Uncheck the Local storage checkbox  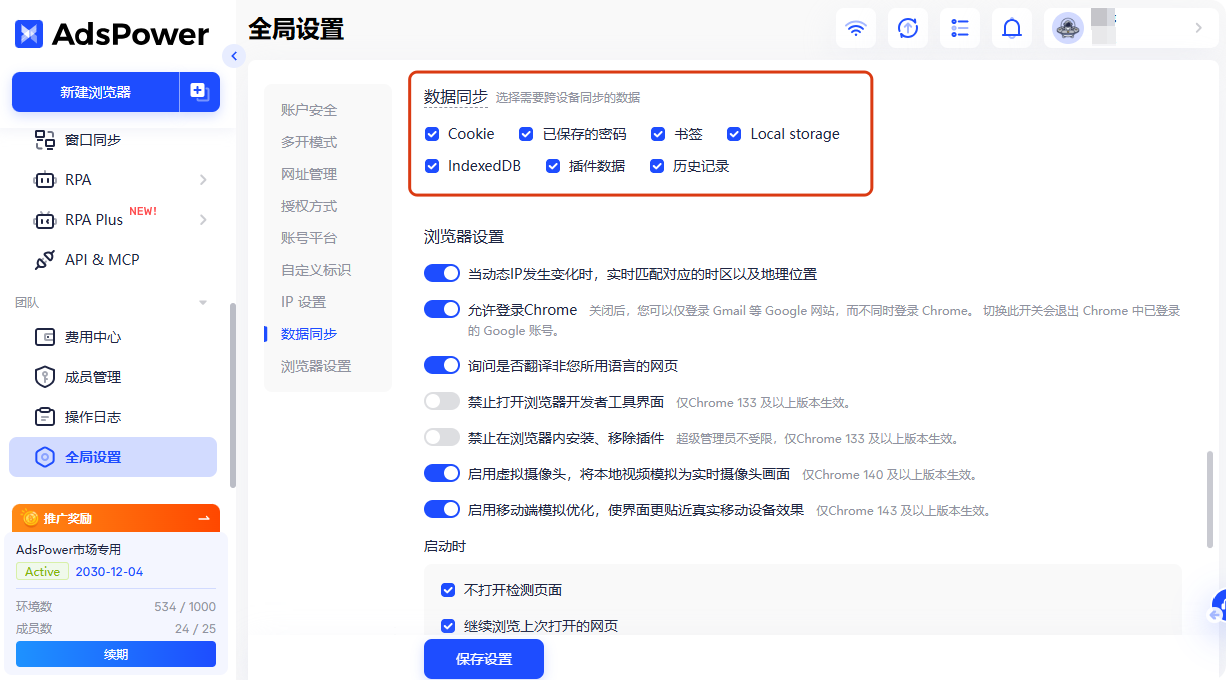point(734,134)
